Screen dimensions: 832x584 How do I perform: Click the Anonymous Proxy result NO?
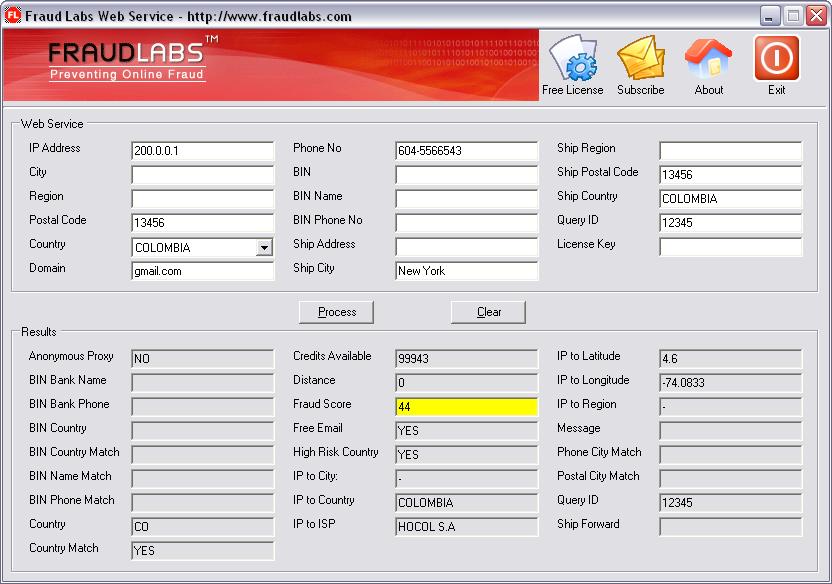pos(202,359)
